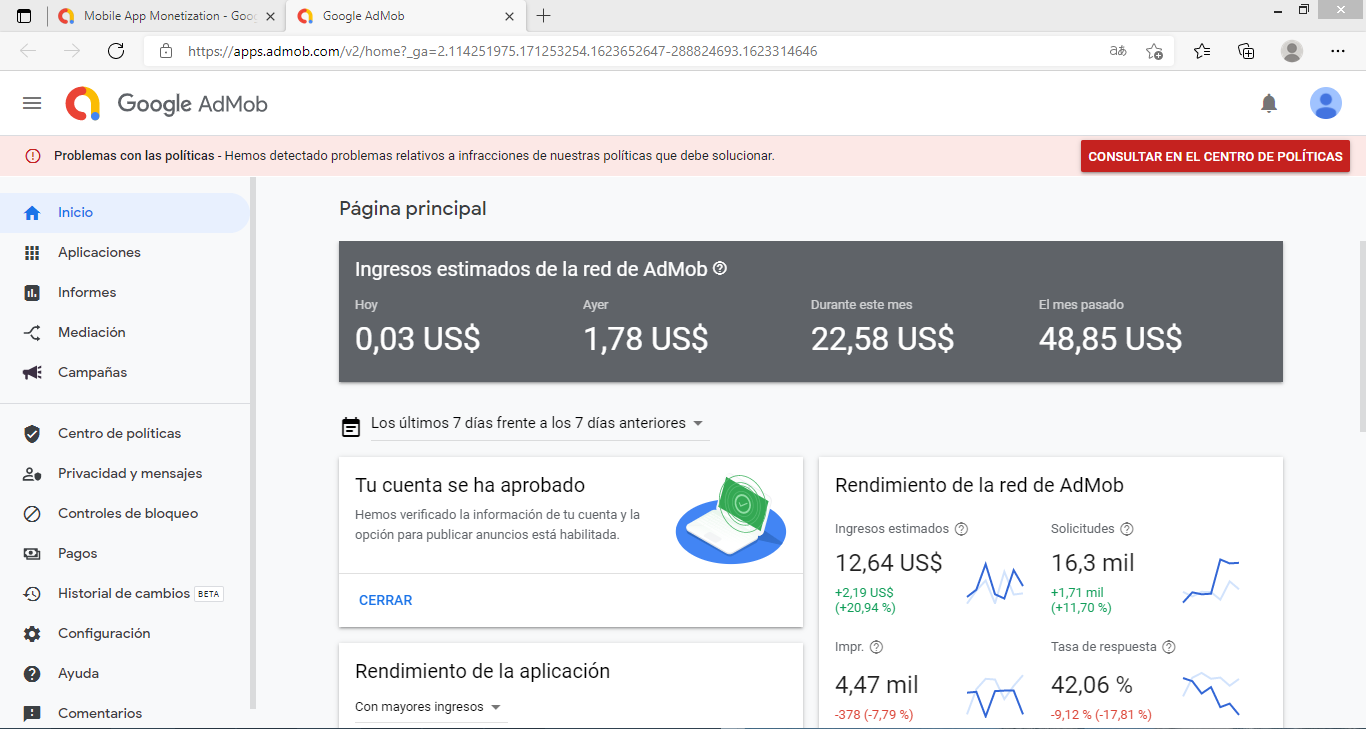Click the Privacidad y mensajes person icon
The image size is (1366, 729).
32,474
